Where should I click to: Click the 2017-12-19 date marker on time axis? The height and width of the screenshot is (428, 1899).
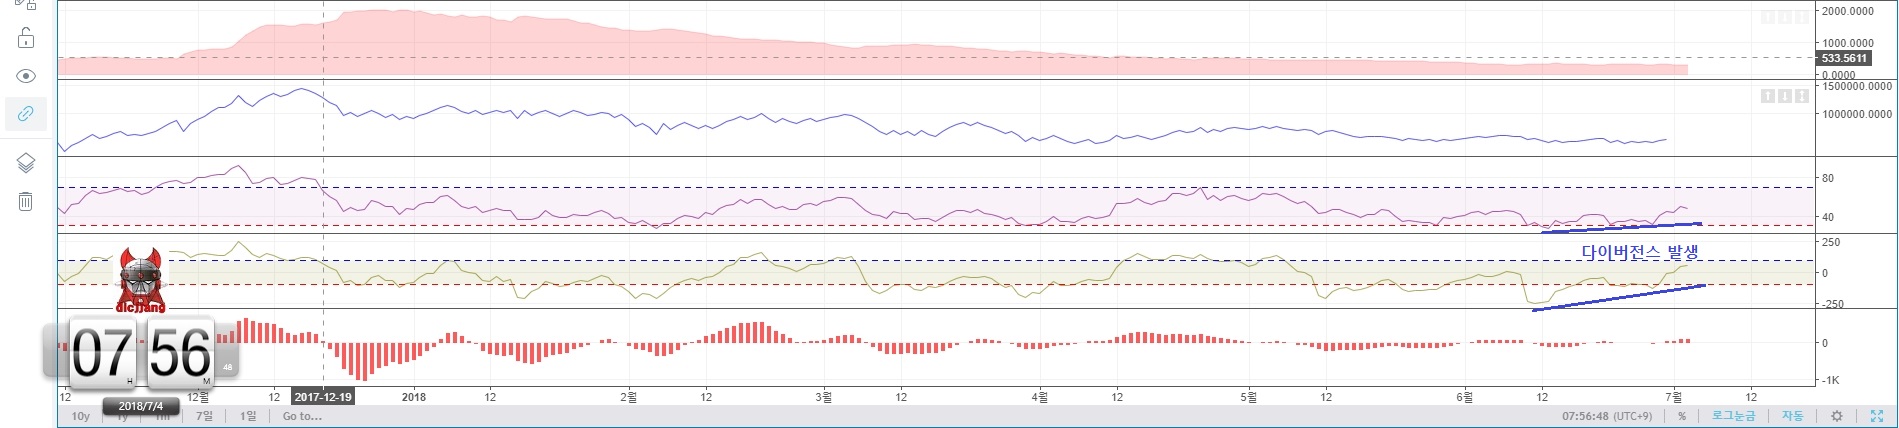[322, 397]
